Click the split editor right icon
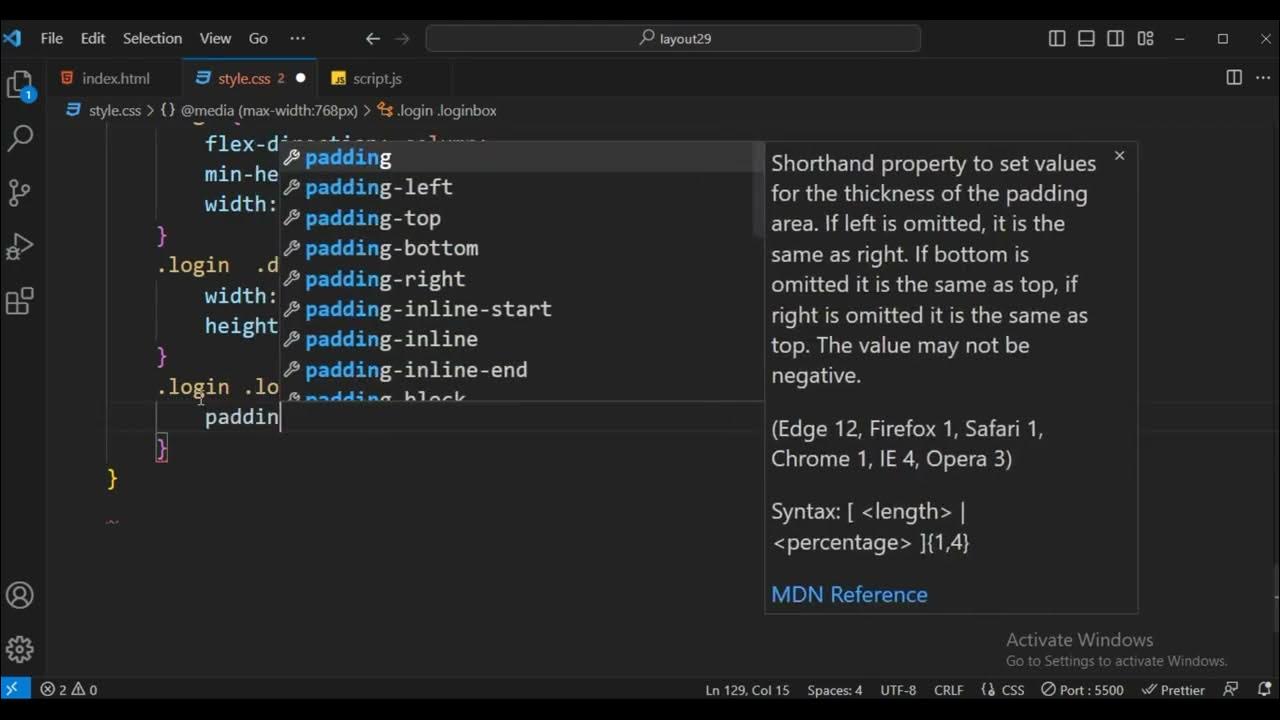1280x720 pixels. point(1234,78)
